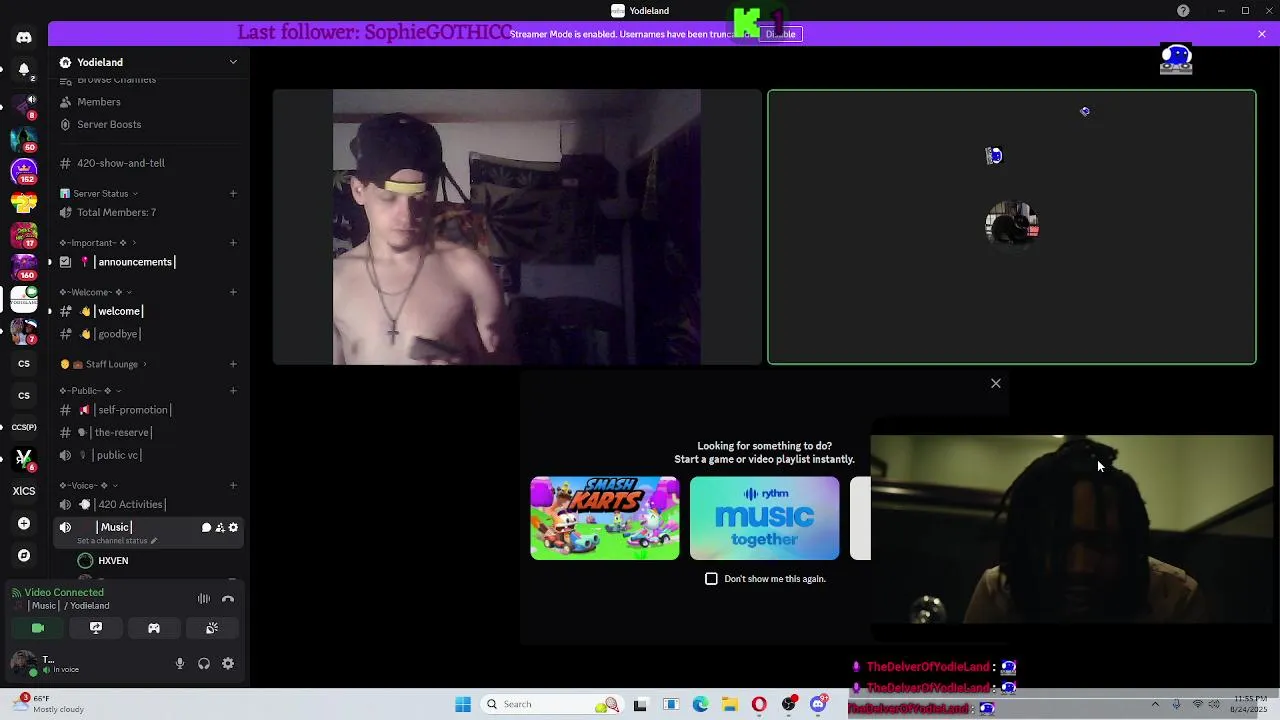Add channel to Welcome category
This screenshot has width=1280, height=720.
click(233, 292)
